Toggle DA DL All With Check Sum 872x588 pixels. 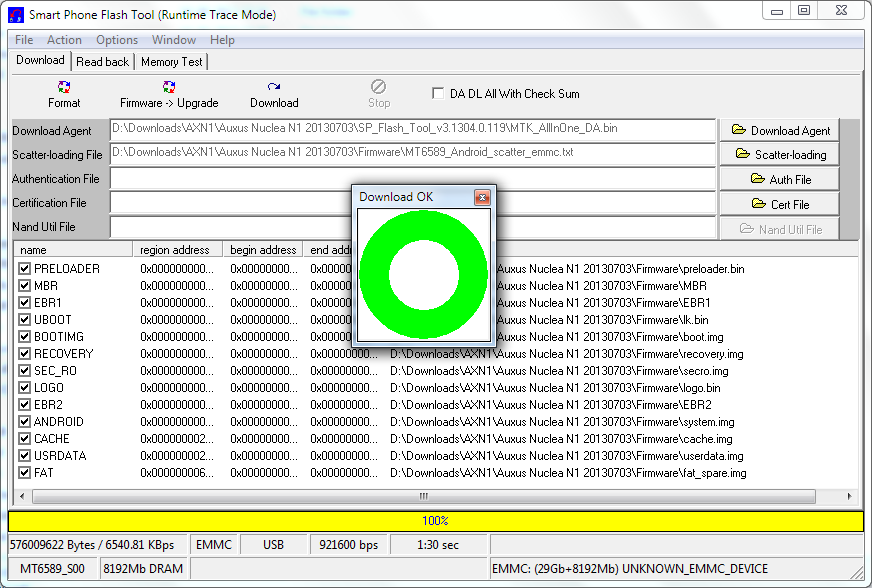tap(438, 93)
